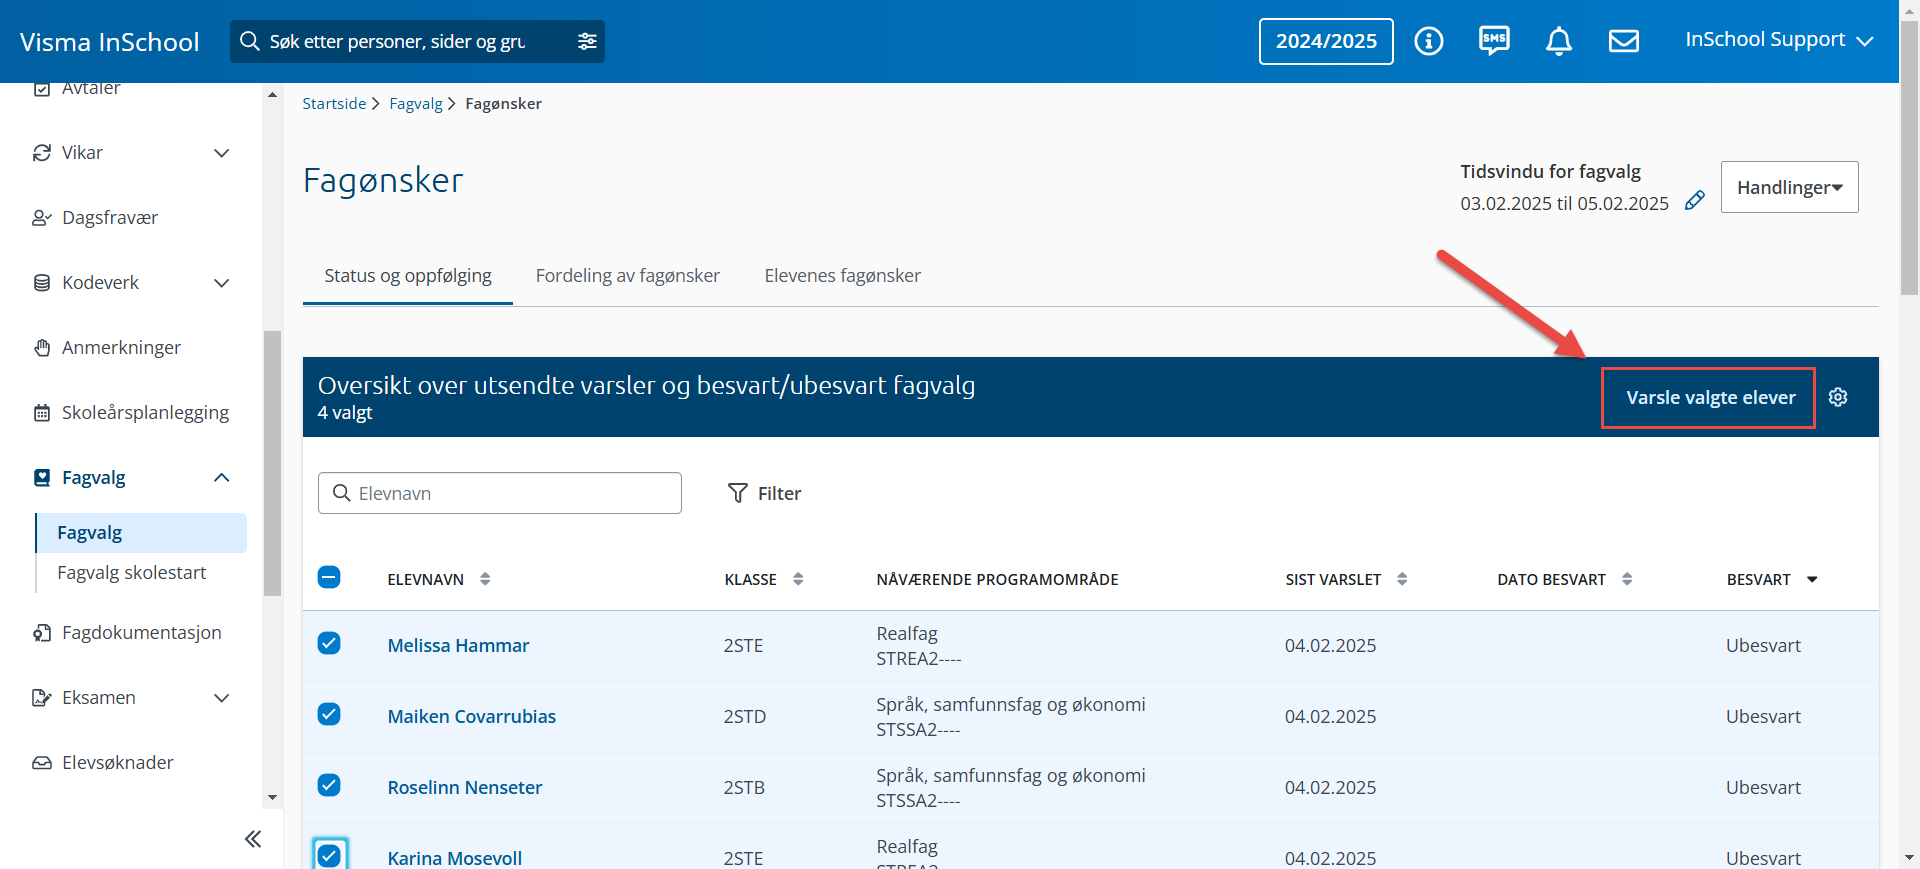This screenshot has height=869, width=1920.
Task: Focus the Elevnavn search field
Action: tap(500, 493)
